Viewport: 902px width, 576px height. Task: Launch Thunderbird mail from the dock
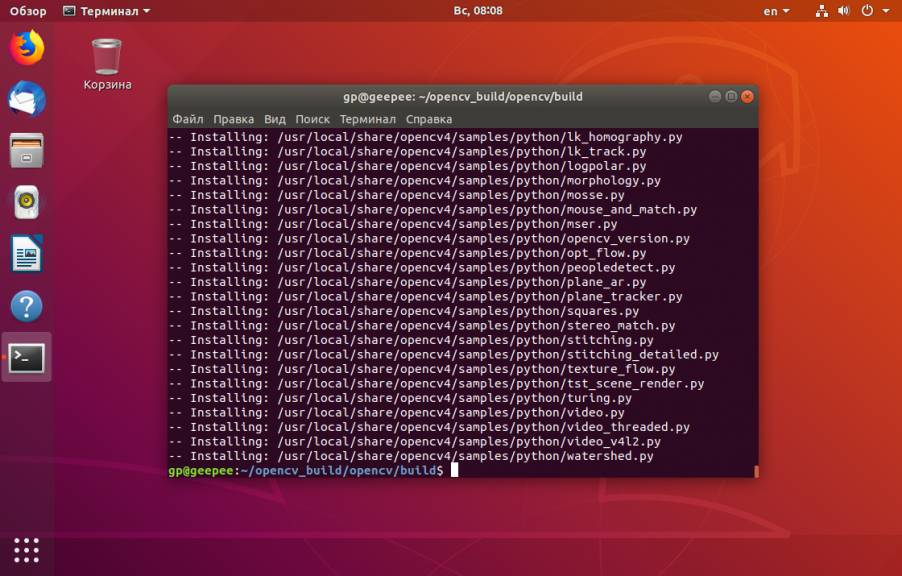(26, 99)
